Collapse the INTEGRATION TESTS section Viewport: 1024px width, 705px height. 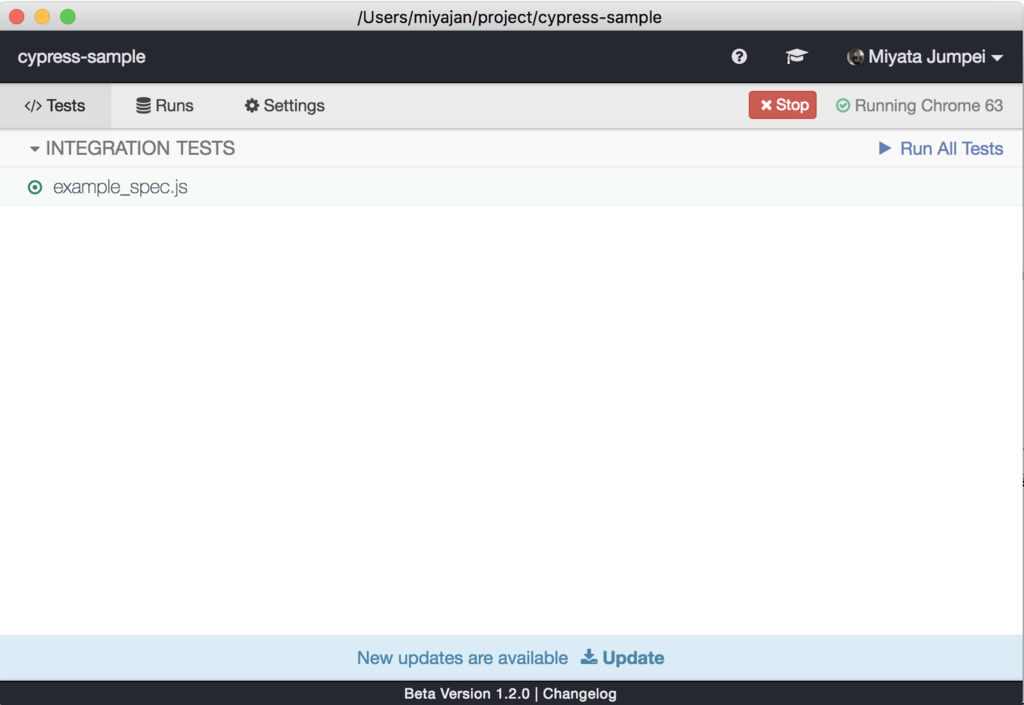132,148
